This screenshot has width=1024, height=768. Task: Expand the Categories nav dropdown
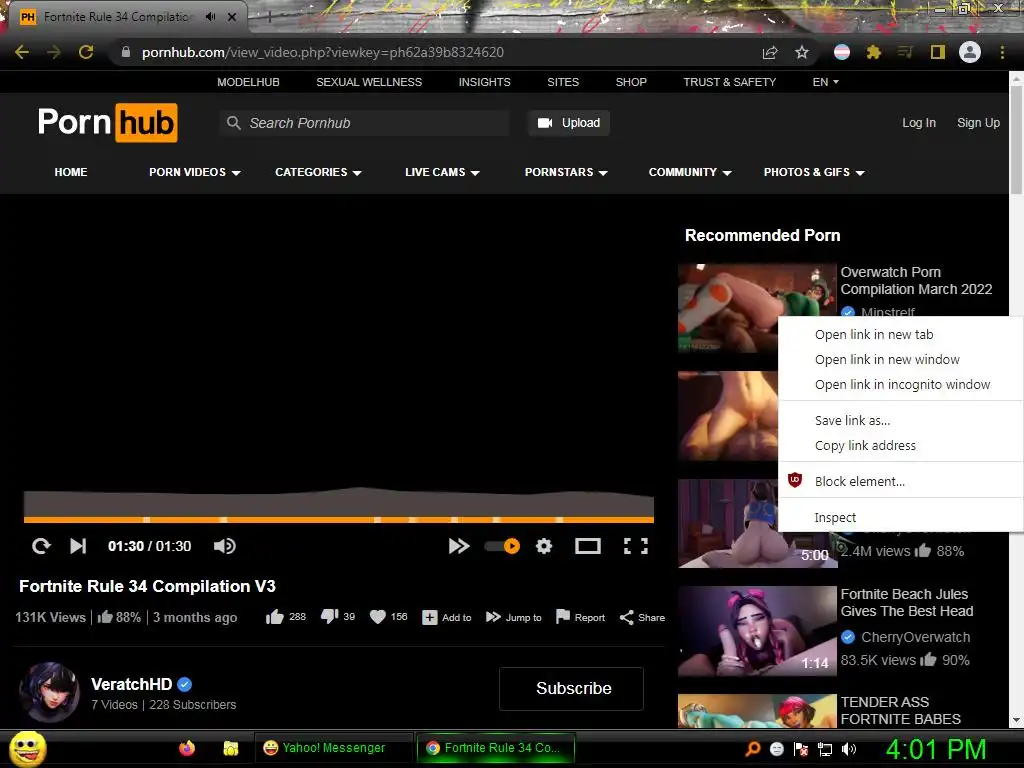point(318,172)
